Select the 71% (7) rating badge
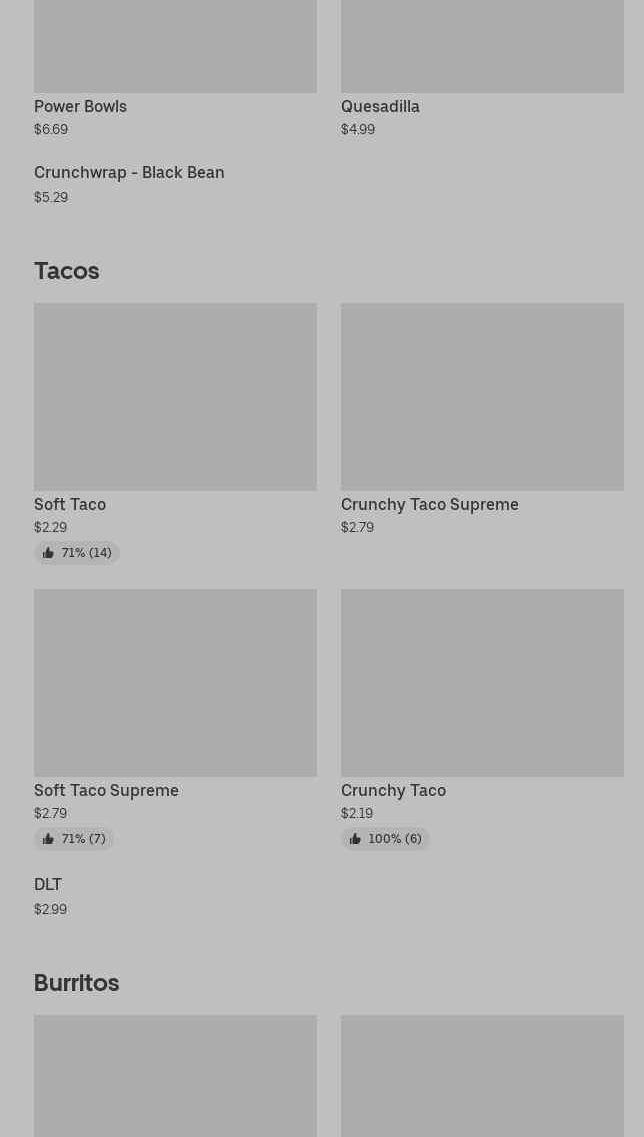The image size is (644, 1137). (x=74, y=838)
